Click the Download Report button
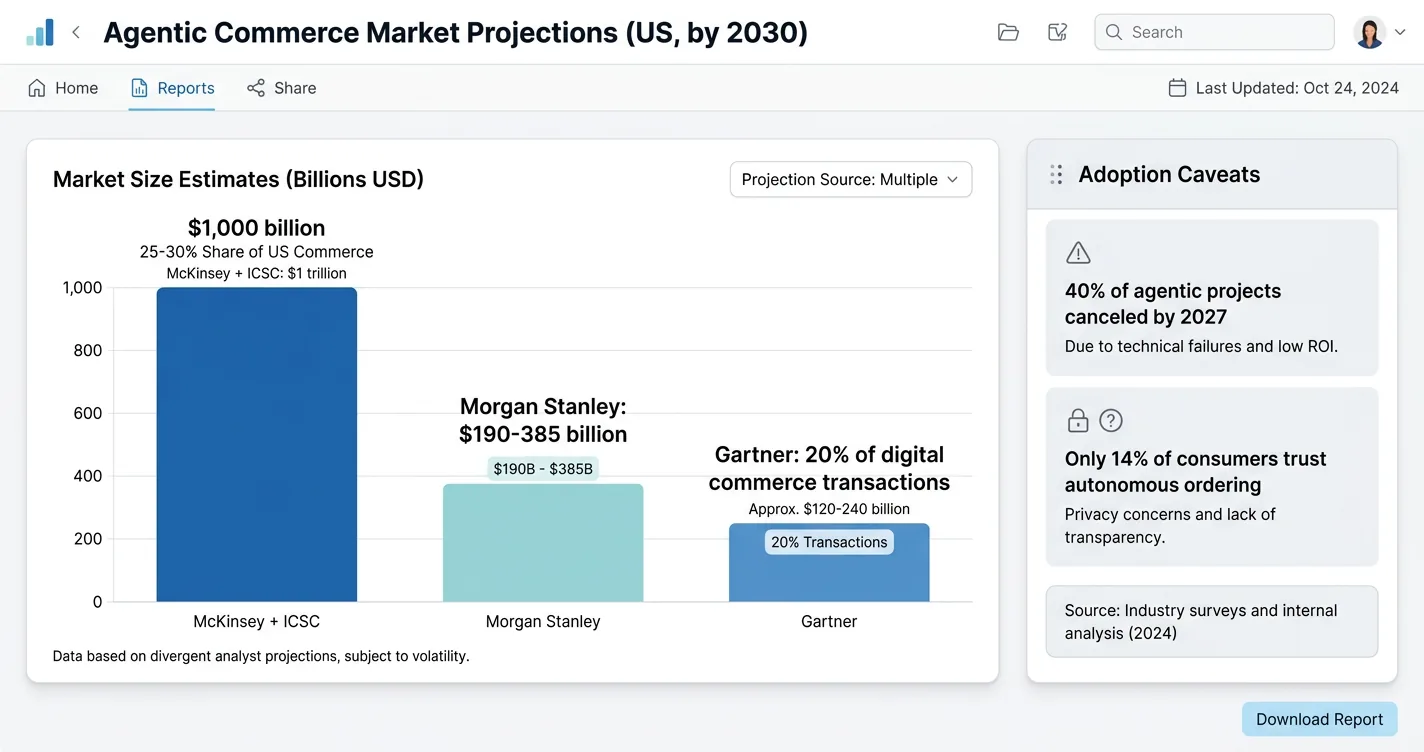Image resolution: width=1424 pixels, height=752 pixels. [1319, 719]
